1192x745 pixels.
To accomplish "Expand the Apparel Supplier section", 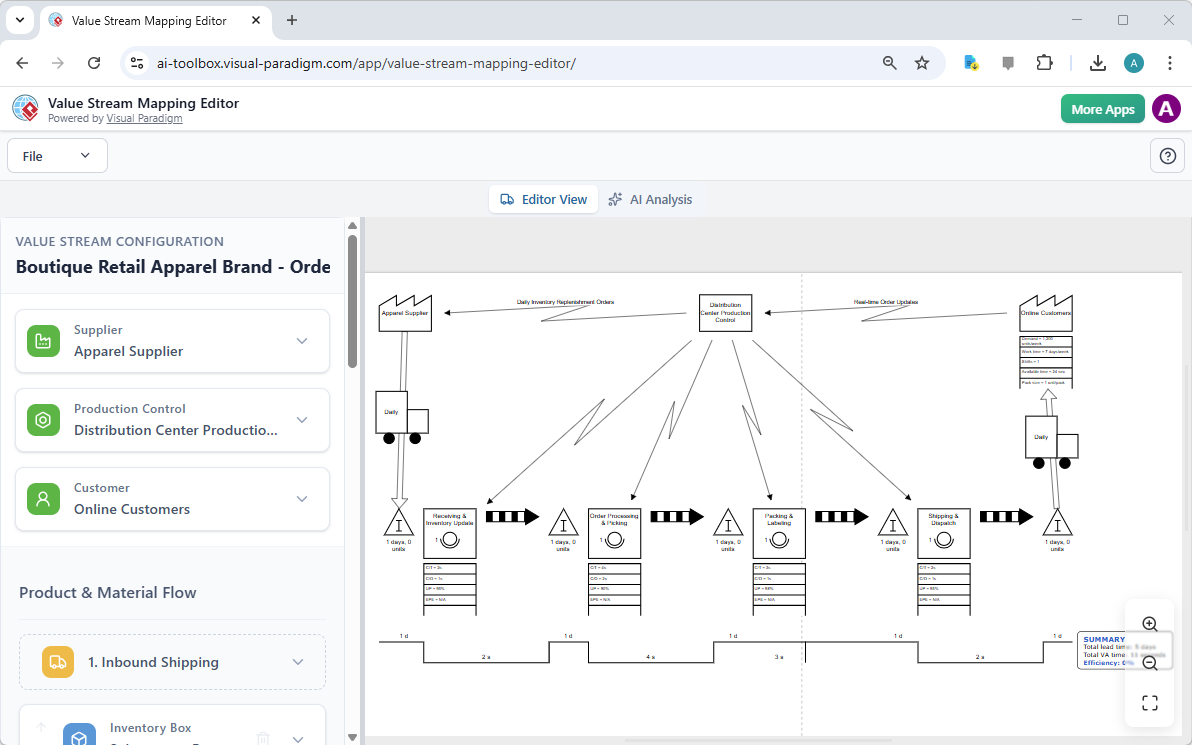I will click(x=302, y=340).
